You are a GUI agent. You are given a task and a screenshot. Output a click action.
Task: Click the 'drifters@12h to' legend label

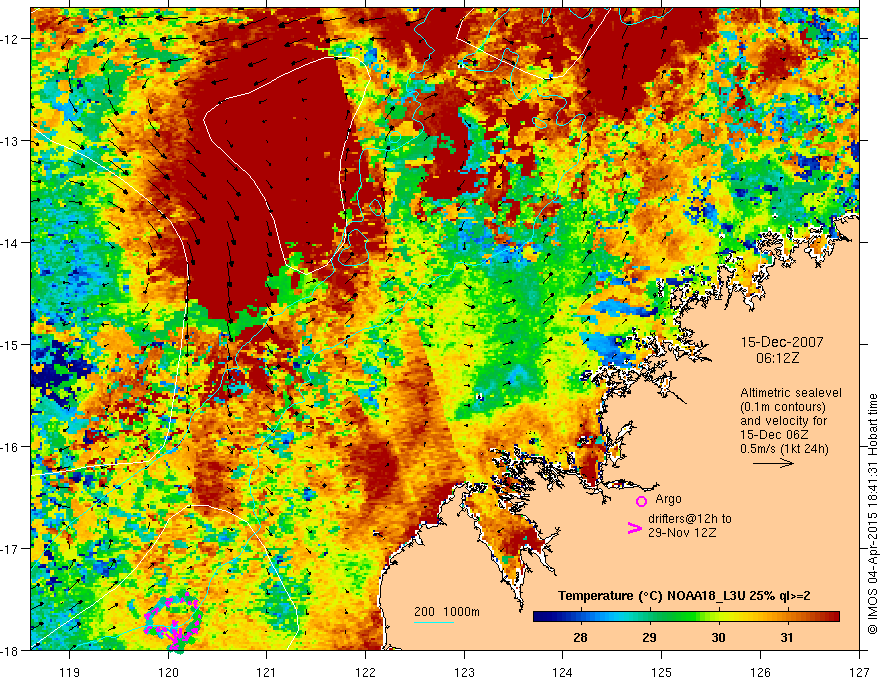point(690,519)
